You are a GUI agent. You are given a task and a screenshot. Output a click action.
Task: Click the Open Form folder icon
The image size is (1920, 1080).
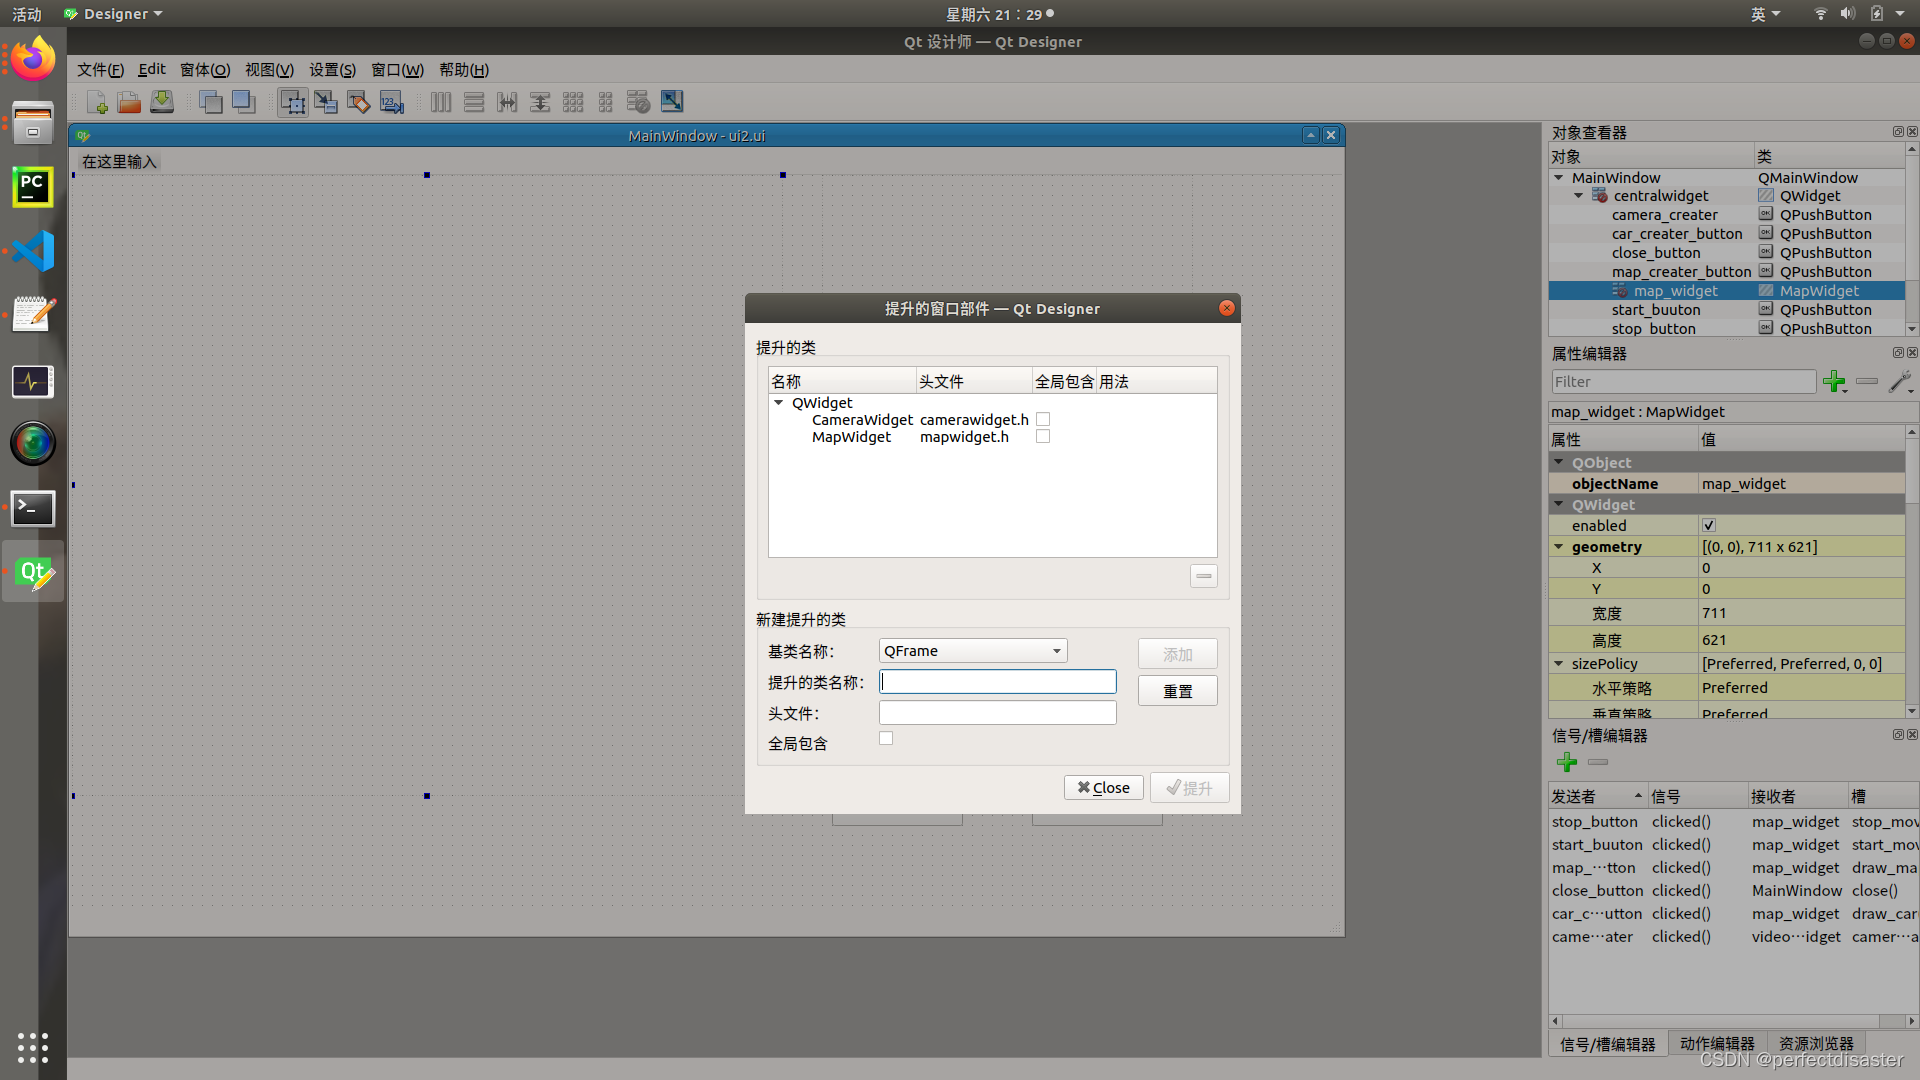[x=129, y=102]
